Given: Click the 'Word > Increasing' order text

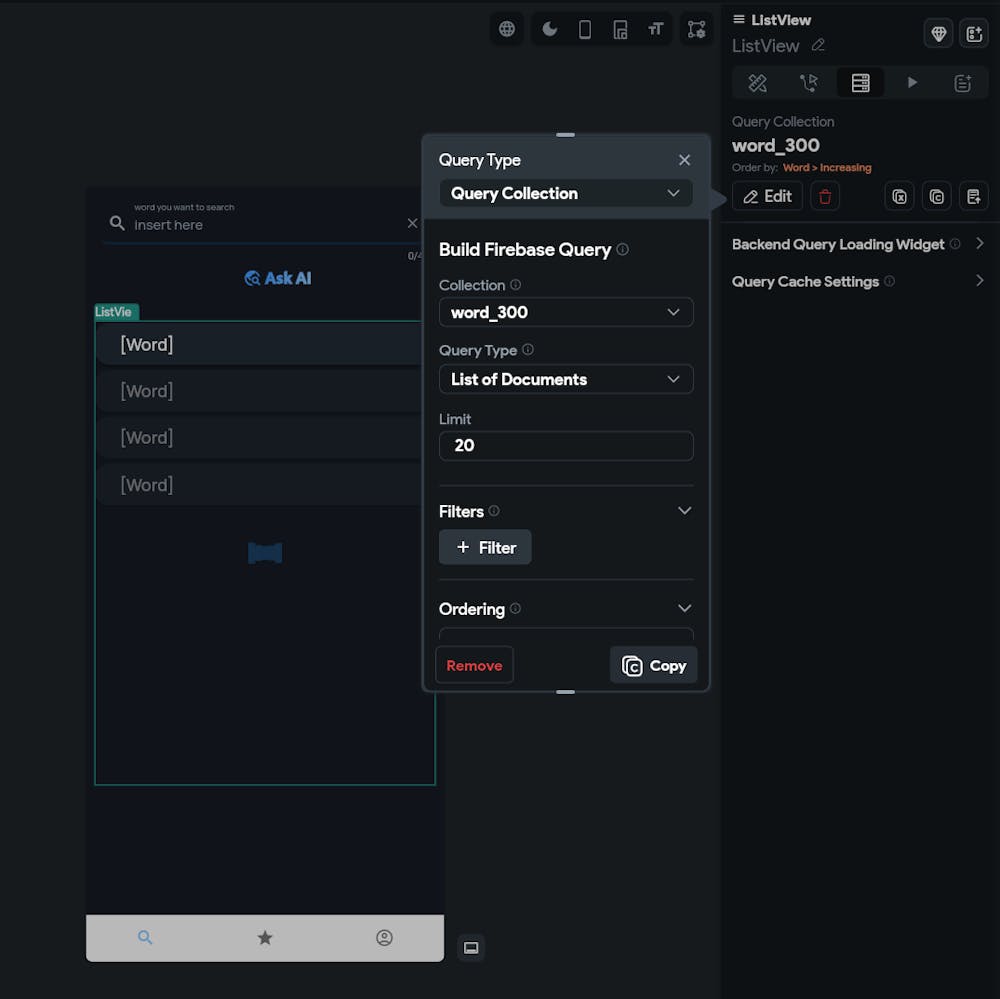Looking at the screenshot, I should pyautogui.click(x=827, y=168).
